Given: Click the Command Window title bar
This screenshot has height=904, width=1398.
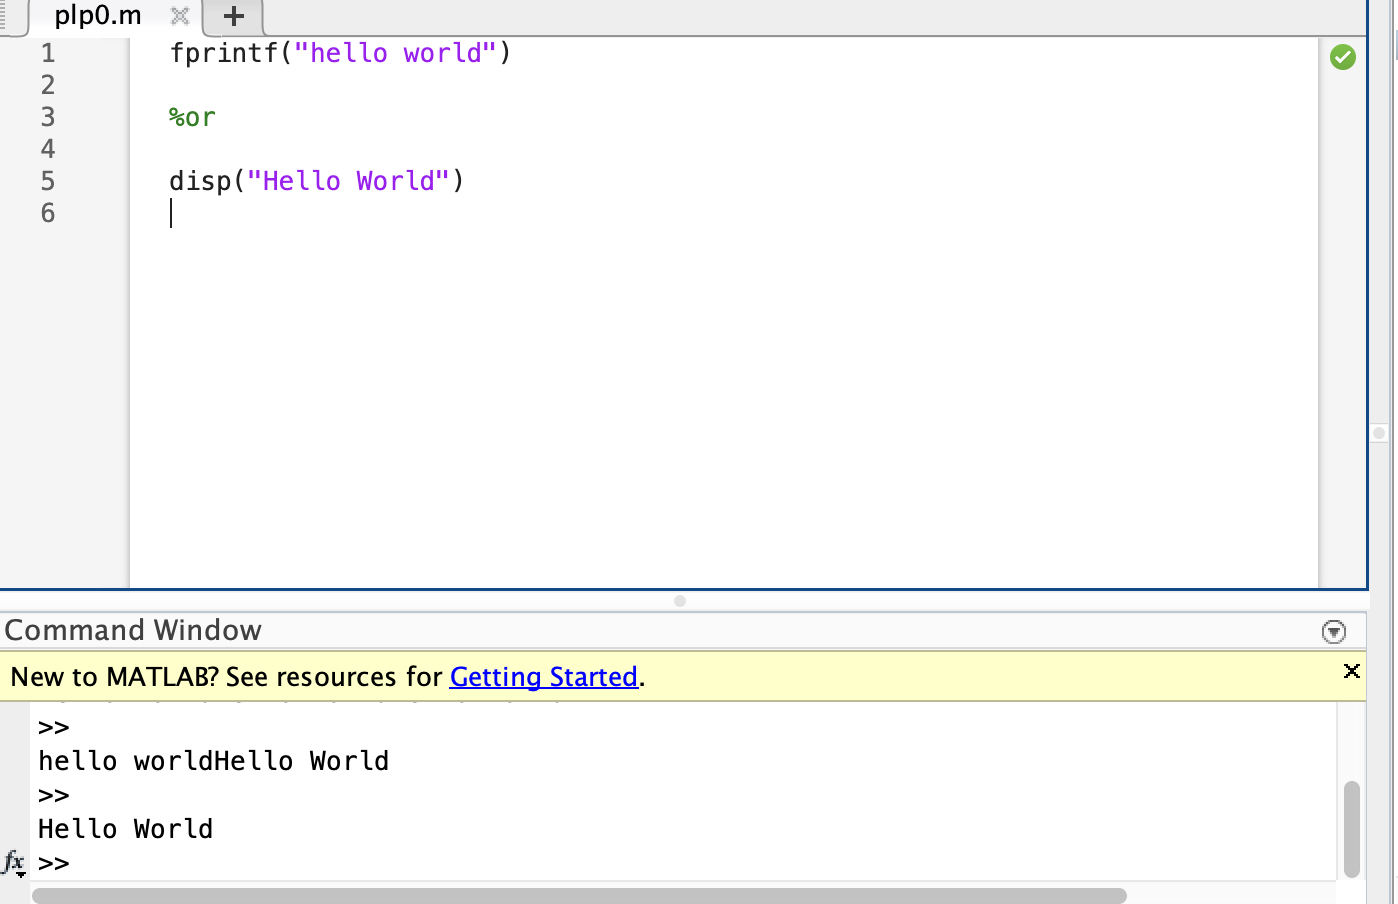Looking at the screenshot, I should coord(133,630).
